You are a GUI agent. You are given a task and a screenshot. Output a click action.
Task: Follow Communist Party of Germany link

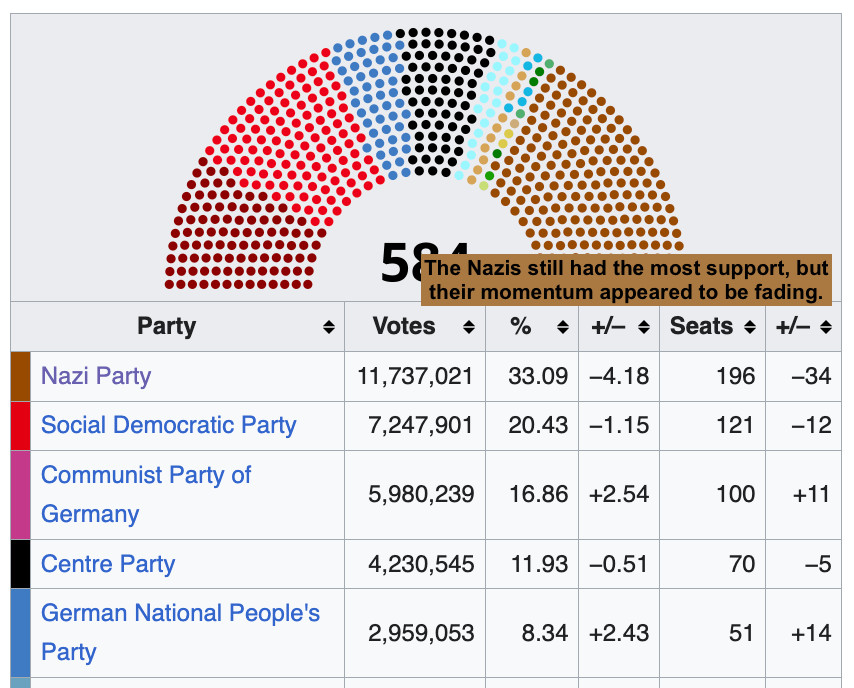146,494
